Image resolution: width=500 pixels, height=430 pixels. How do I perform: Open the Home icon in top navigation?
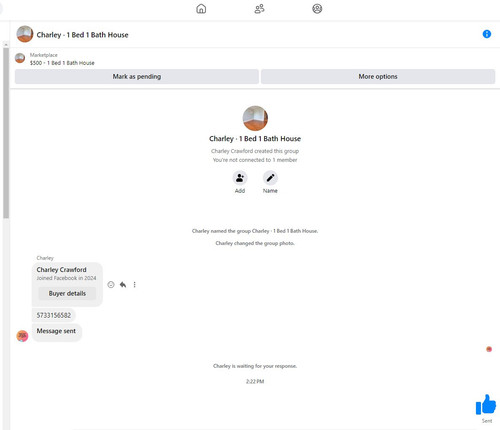[201, 9]
